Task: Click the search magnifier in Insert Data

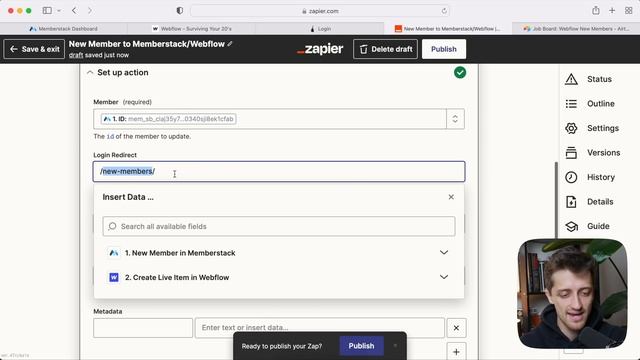Action: coord(112,226)
